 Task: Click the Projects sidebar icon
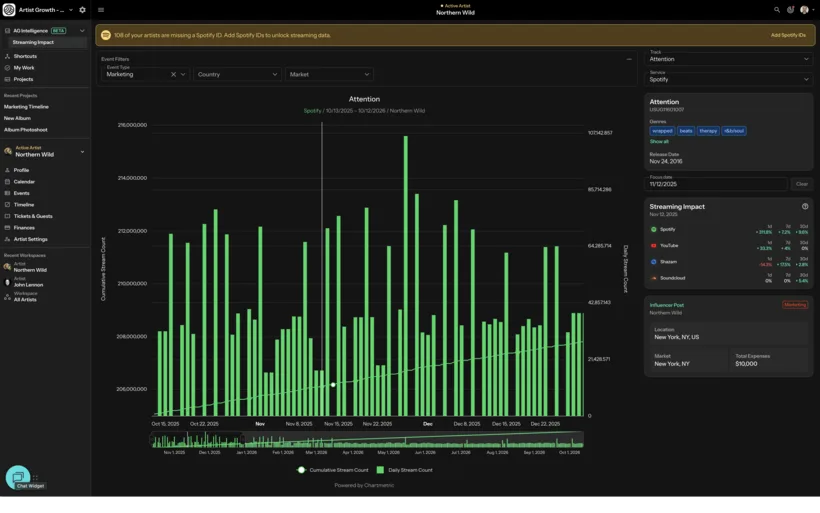point(7,79)
